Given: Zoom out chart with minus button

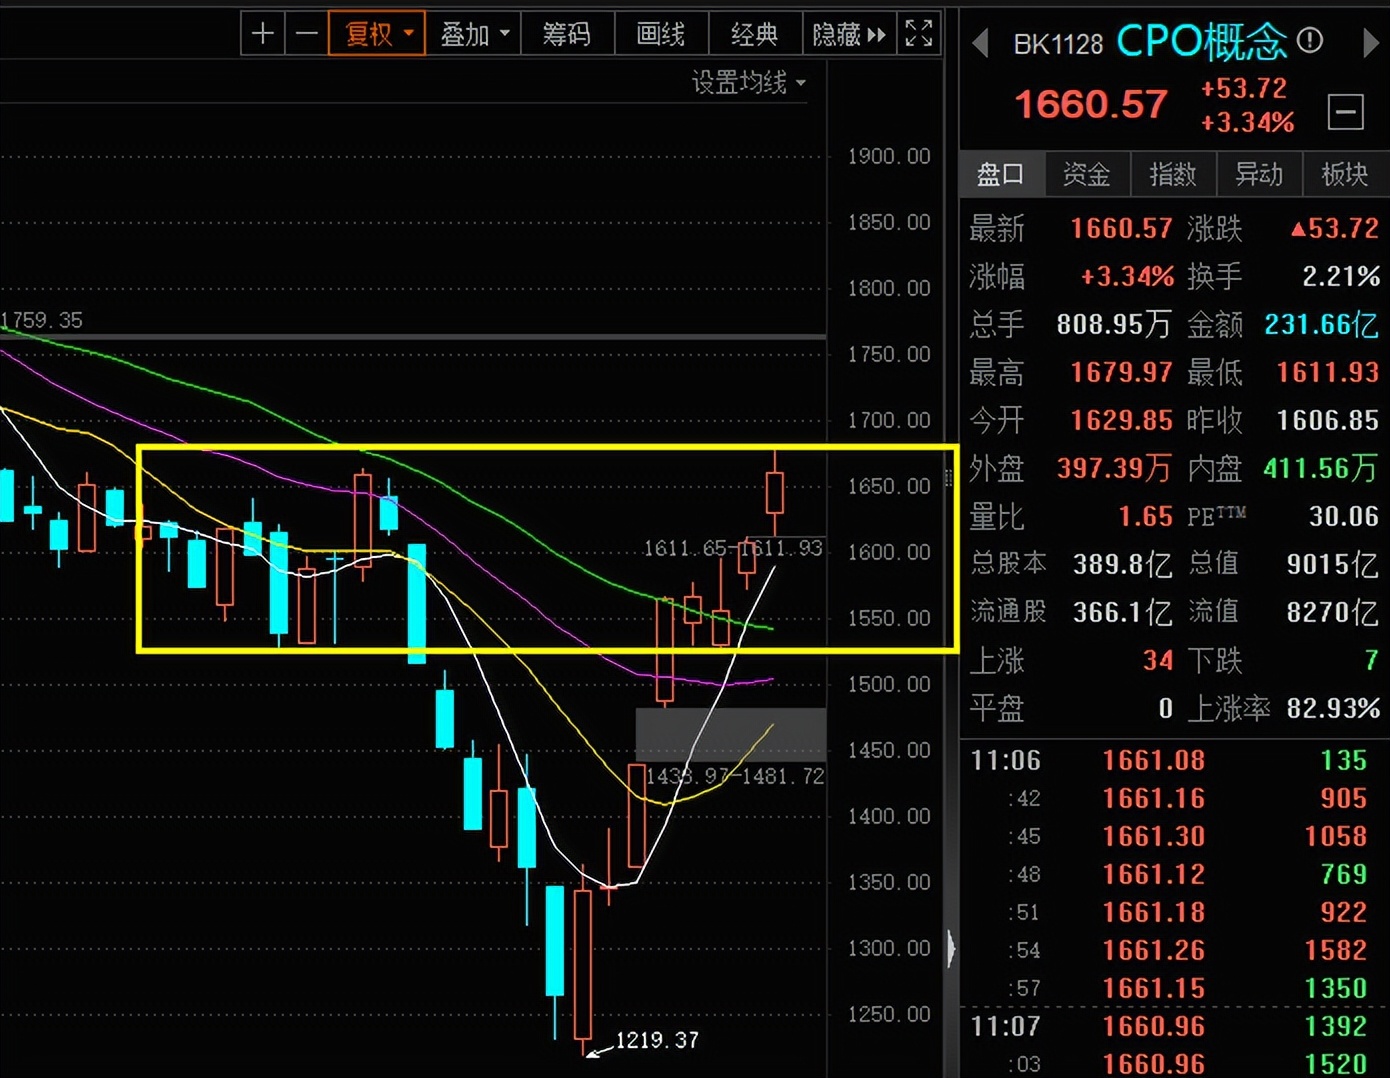Looking at the screenshot, I should pos(306,34).
